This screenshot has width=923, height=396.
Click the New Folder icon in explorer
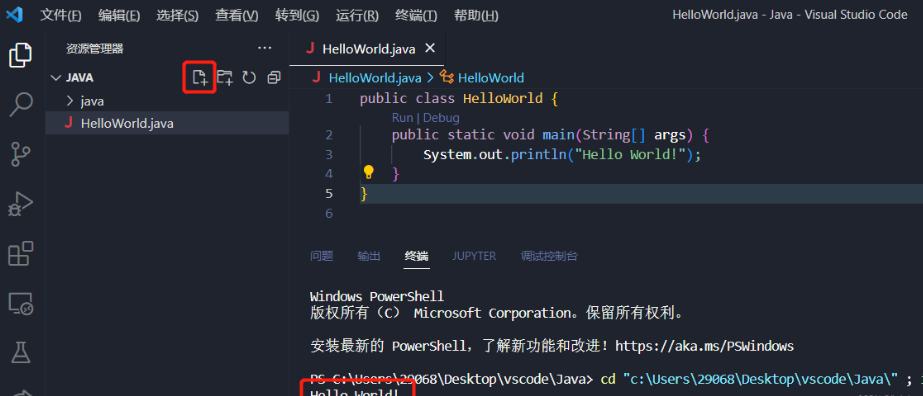click(x=224, y=77)
